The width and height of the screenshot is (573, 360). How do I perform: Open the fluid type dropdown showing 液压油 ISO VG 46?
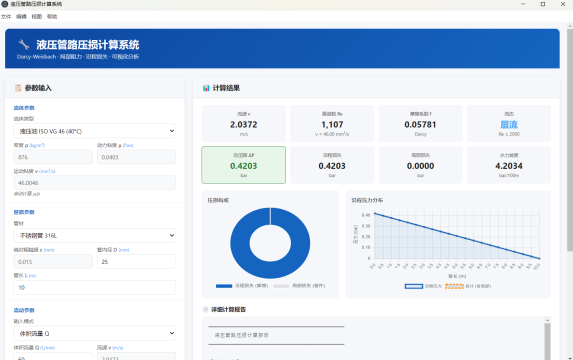(95, 131)
